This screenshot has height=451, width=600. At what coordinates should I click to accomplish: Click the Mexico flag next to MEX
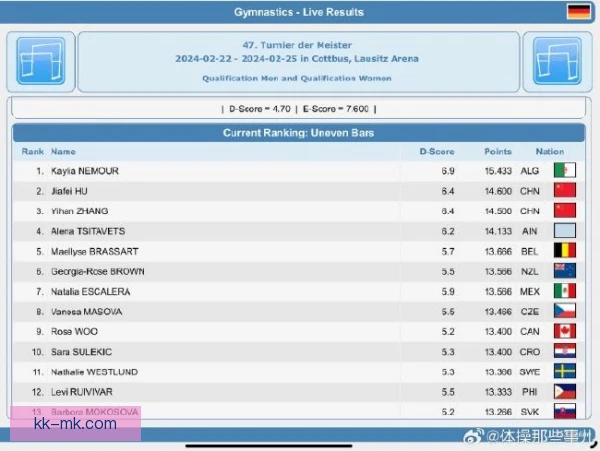tap(565, 291)
